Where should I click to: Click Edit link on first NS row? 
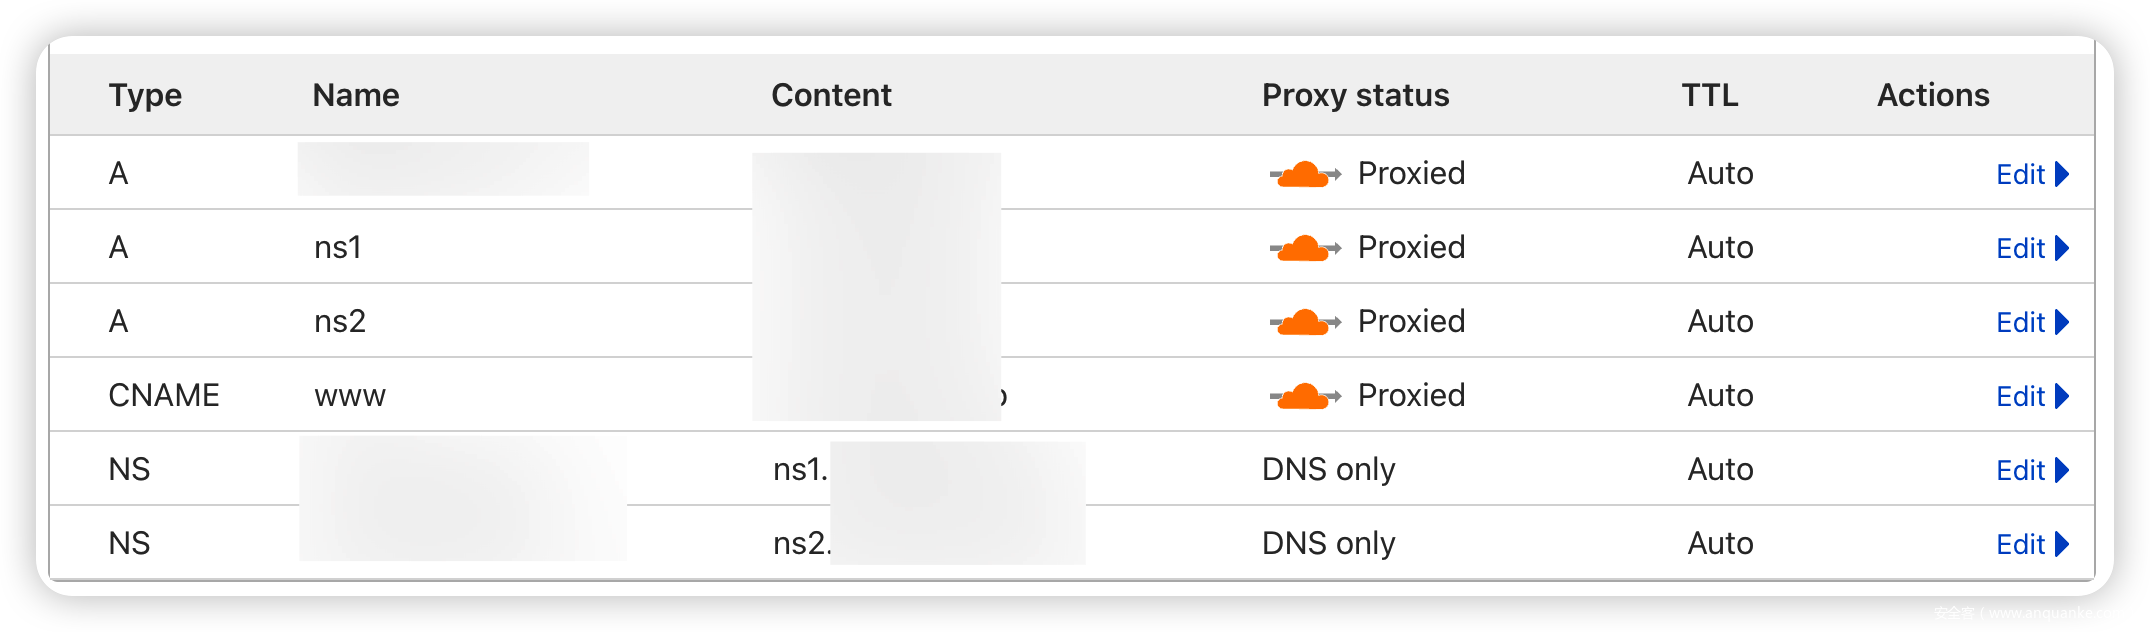pyautogui.click(x=2021, y=470)
